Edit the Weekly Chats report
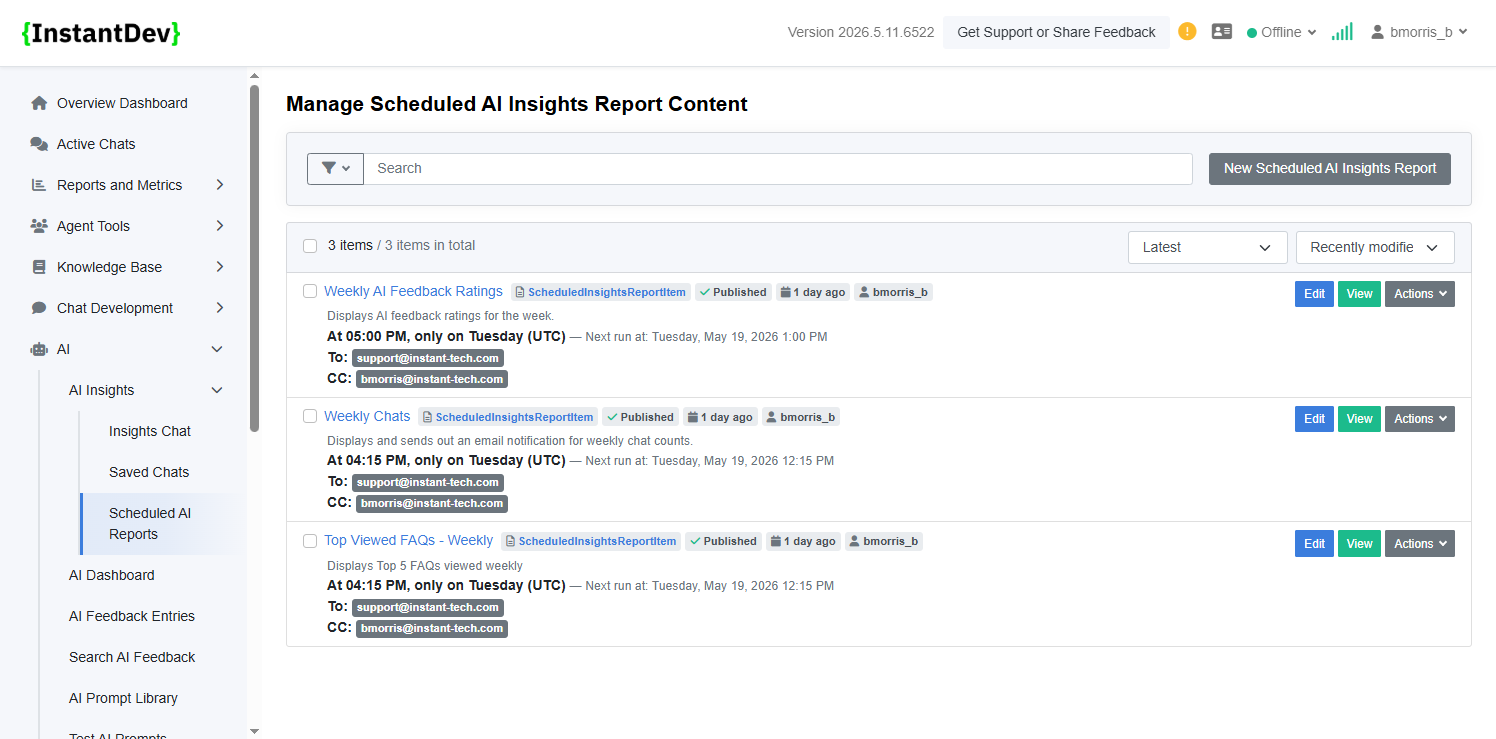The width and height of the screenshot is (1496, 739). 1314,419
